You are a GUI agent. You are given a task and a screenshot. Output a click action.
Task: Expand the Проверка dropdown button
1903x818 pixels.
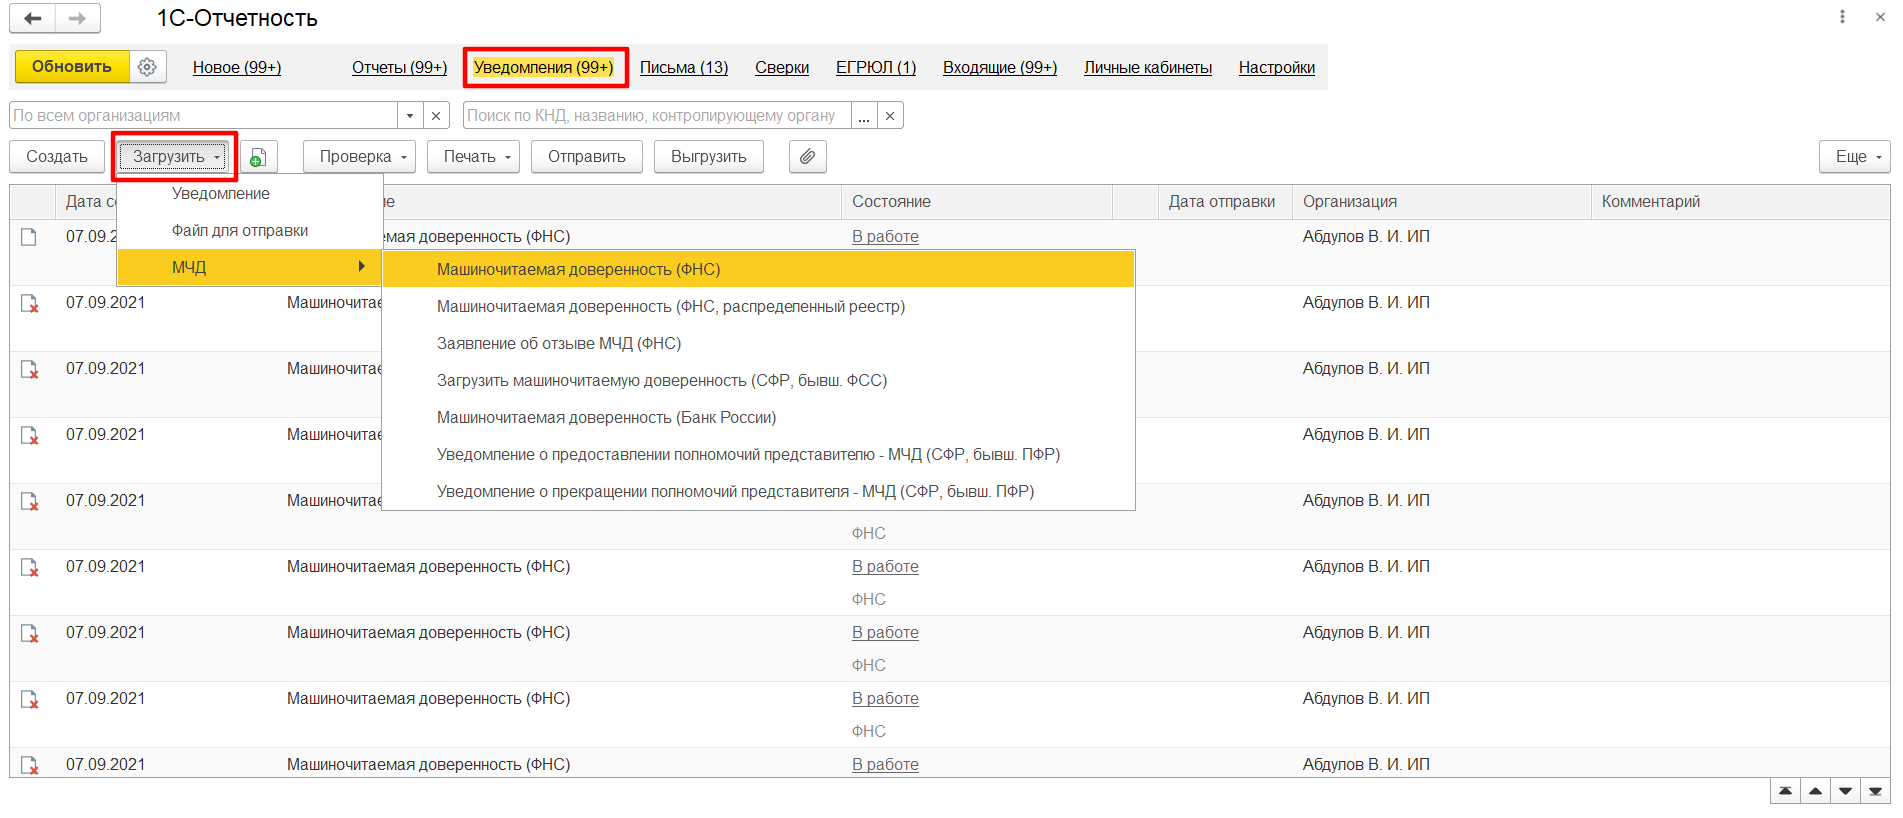364,157
